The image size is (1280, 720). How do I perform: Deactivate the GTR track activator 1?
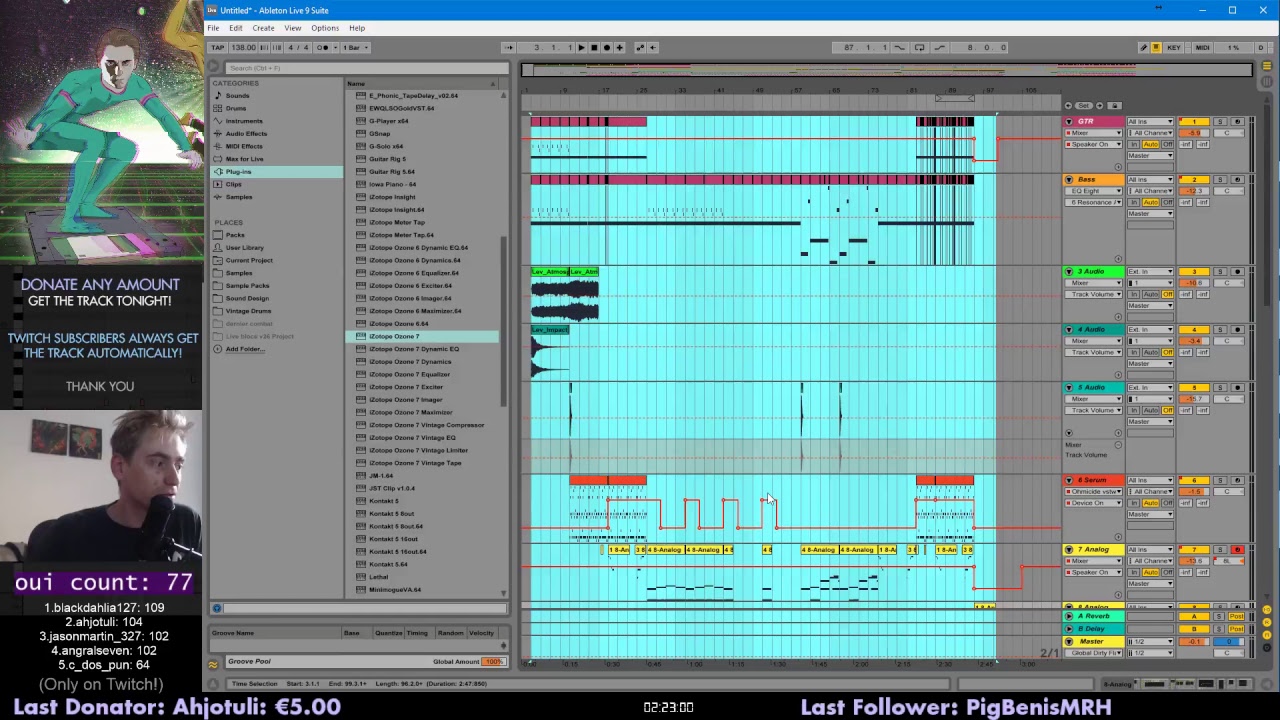(x=1193, y=122)
